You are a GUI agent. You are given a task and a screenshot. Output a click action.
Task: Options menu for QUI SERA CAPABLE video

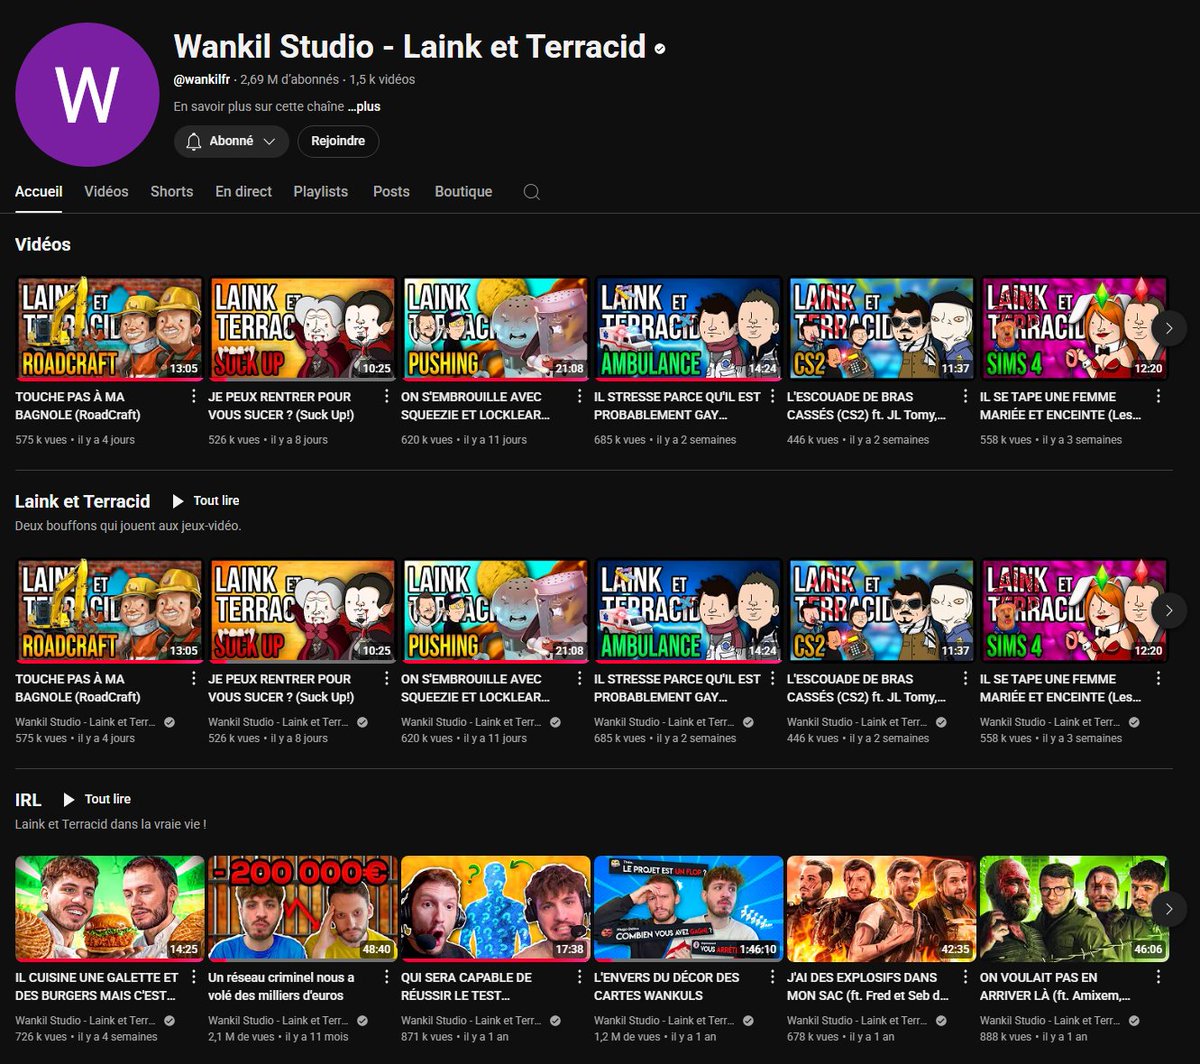coord(580,978)
